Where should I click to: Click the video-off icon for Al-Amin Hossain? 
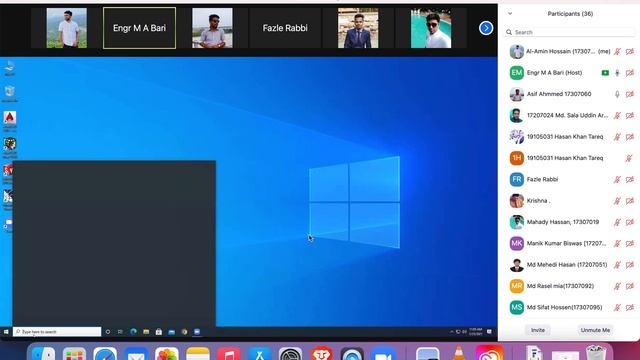(630, 51)
